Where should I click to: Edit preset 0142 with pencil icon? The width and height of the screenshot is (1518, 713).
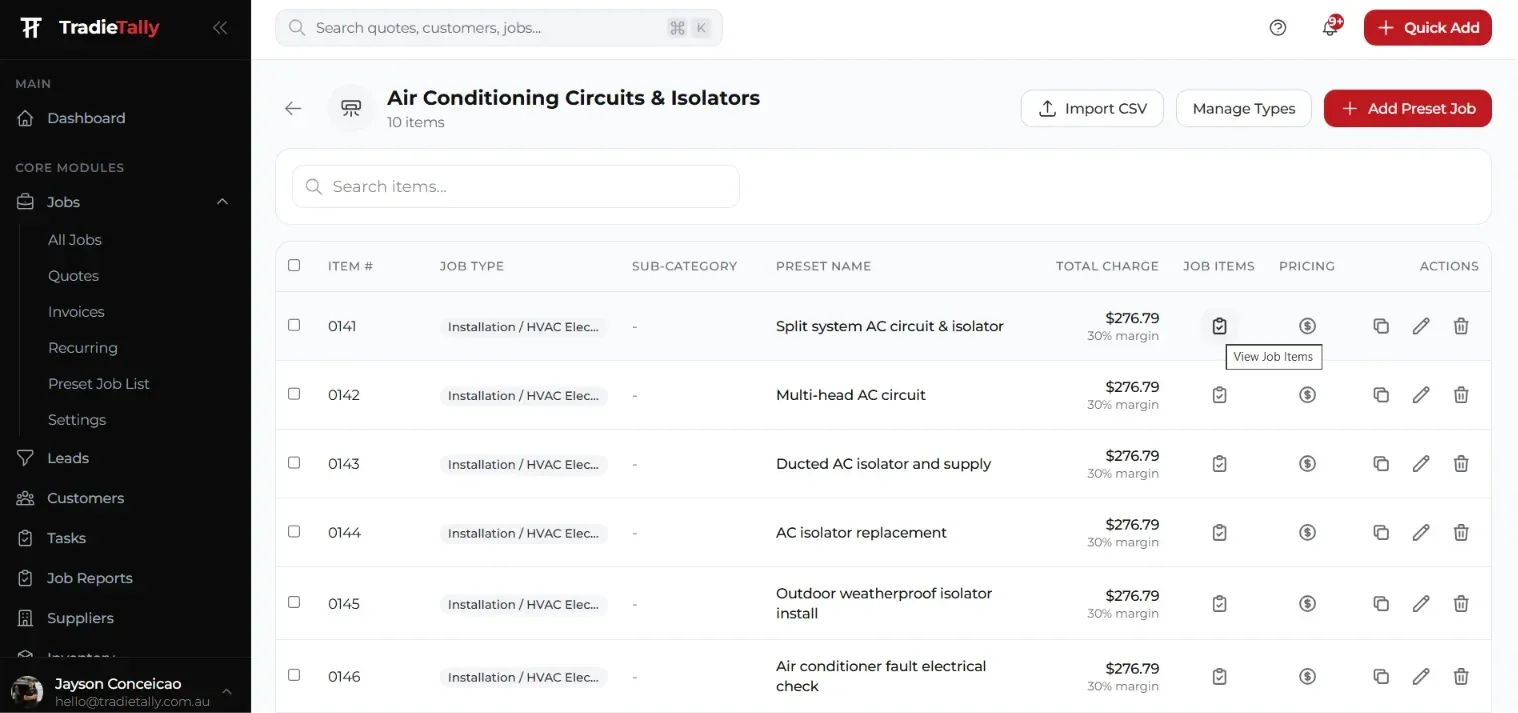[1421, 395]
